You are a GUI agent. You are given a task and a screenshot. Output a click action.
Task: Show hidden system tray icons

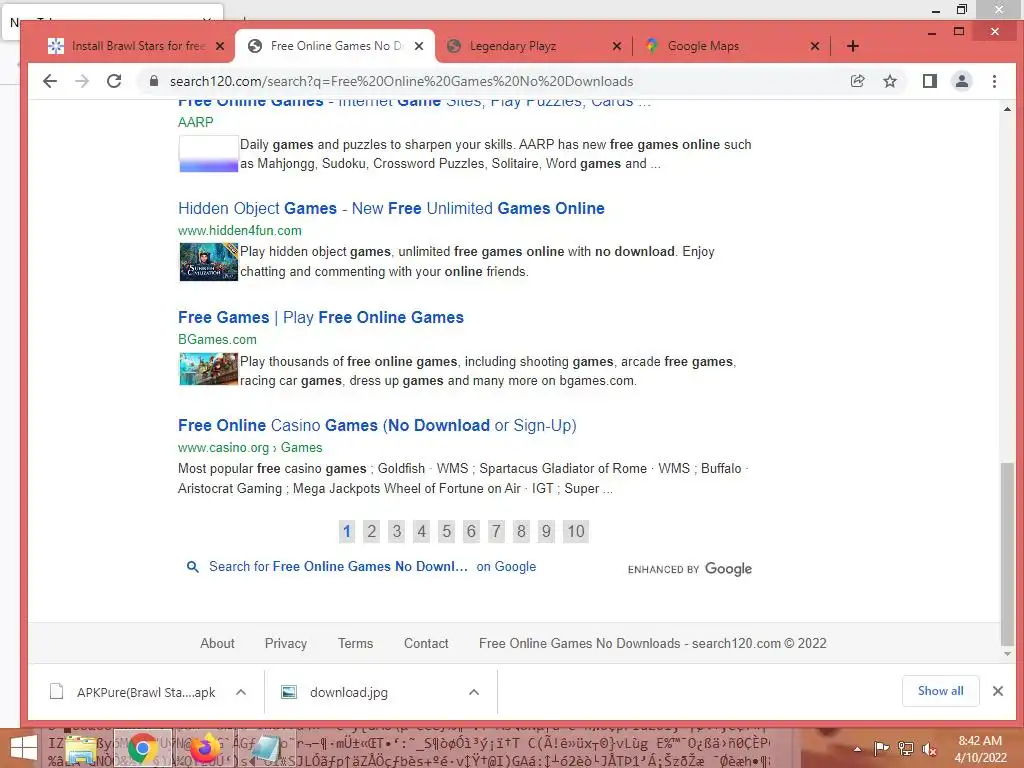(857, 749)
